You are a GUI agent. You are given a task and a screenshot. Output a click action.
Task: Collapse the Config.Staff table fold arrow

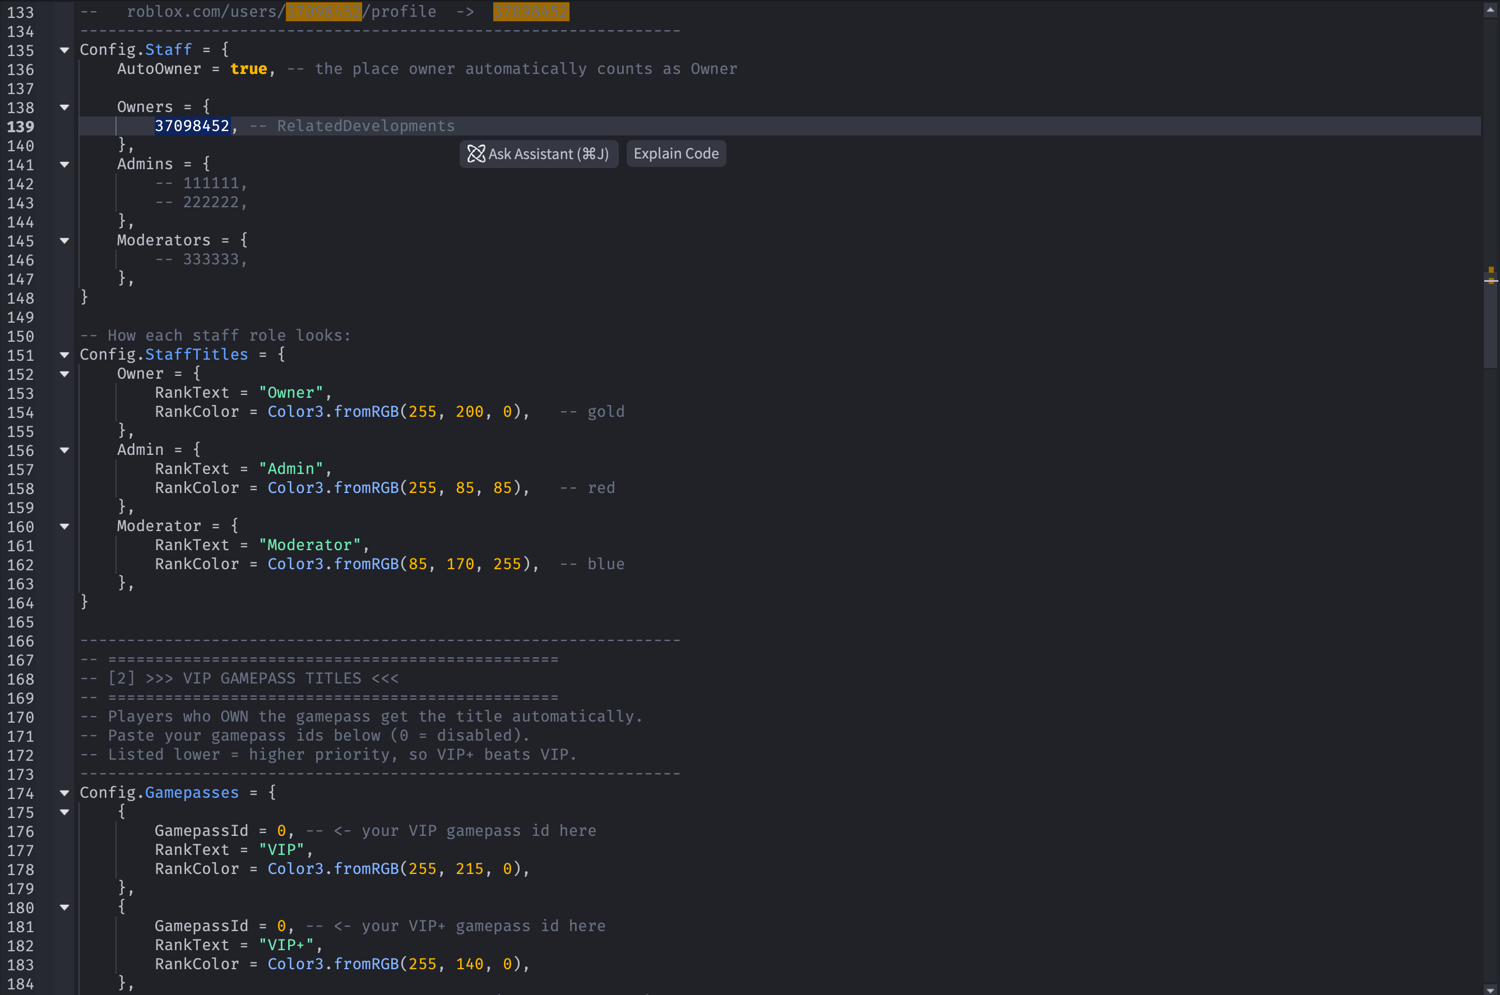tap(64, 50)
